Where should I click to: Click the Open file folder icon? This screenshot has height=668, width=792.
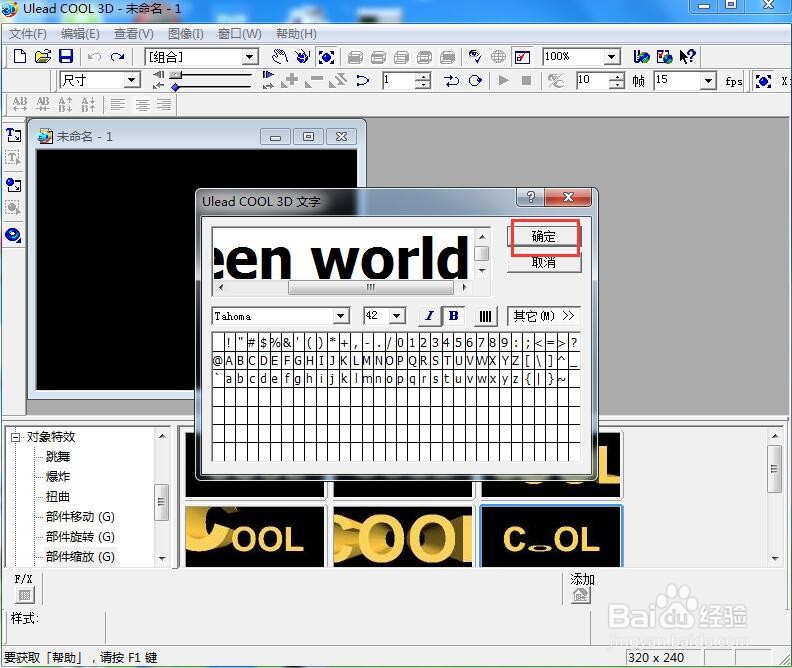coord(43,56)
